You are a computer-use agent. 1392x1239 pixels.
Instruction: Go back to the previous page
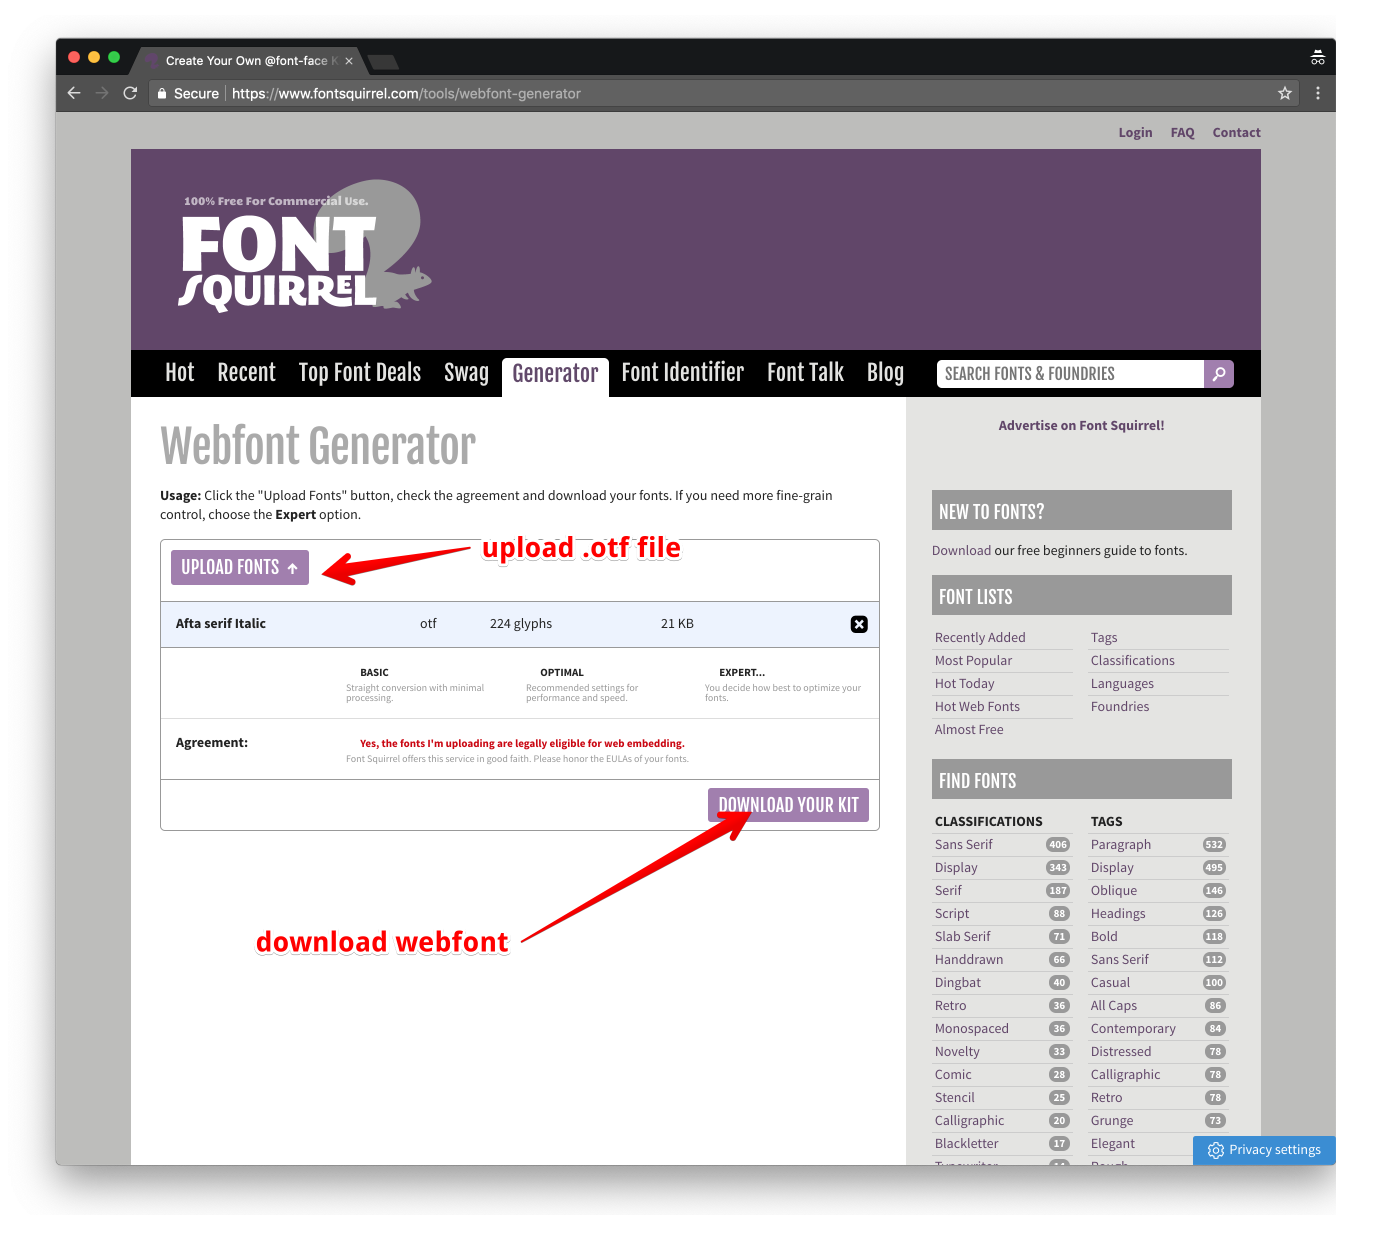74,93
